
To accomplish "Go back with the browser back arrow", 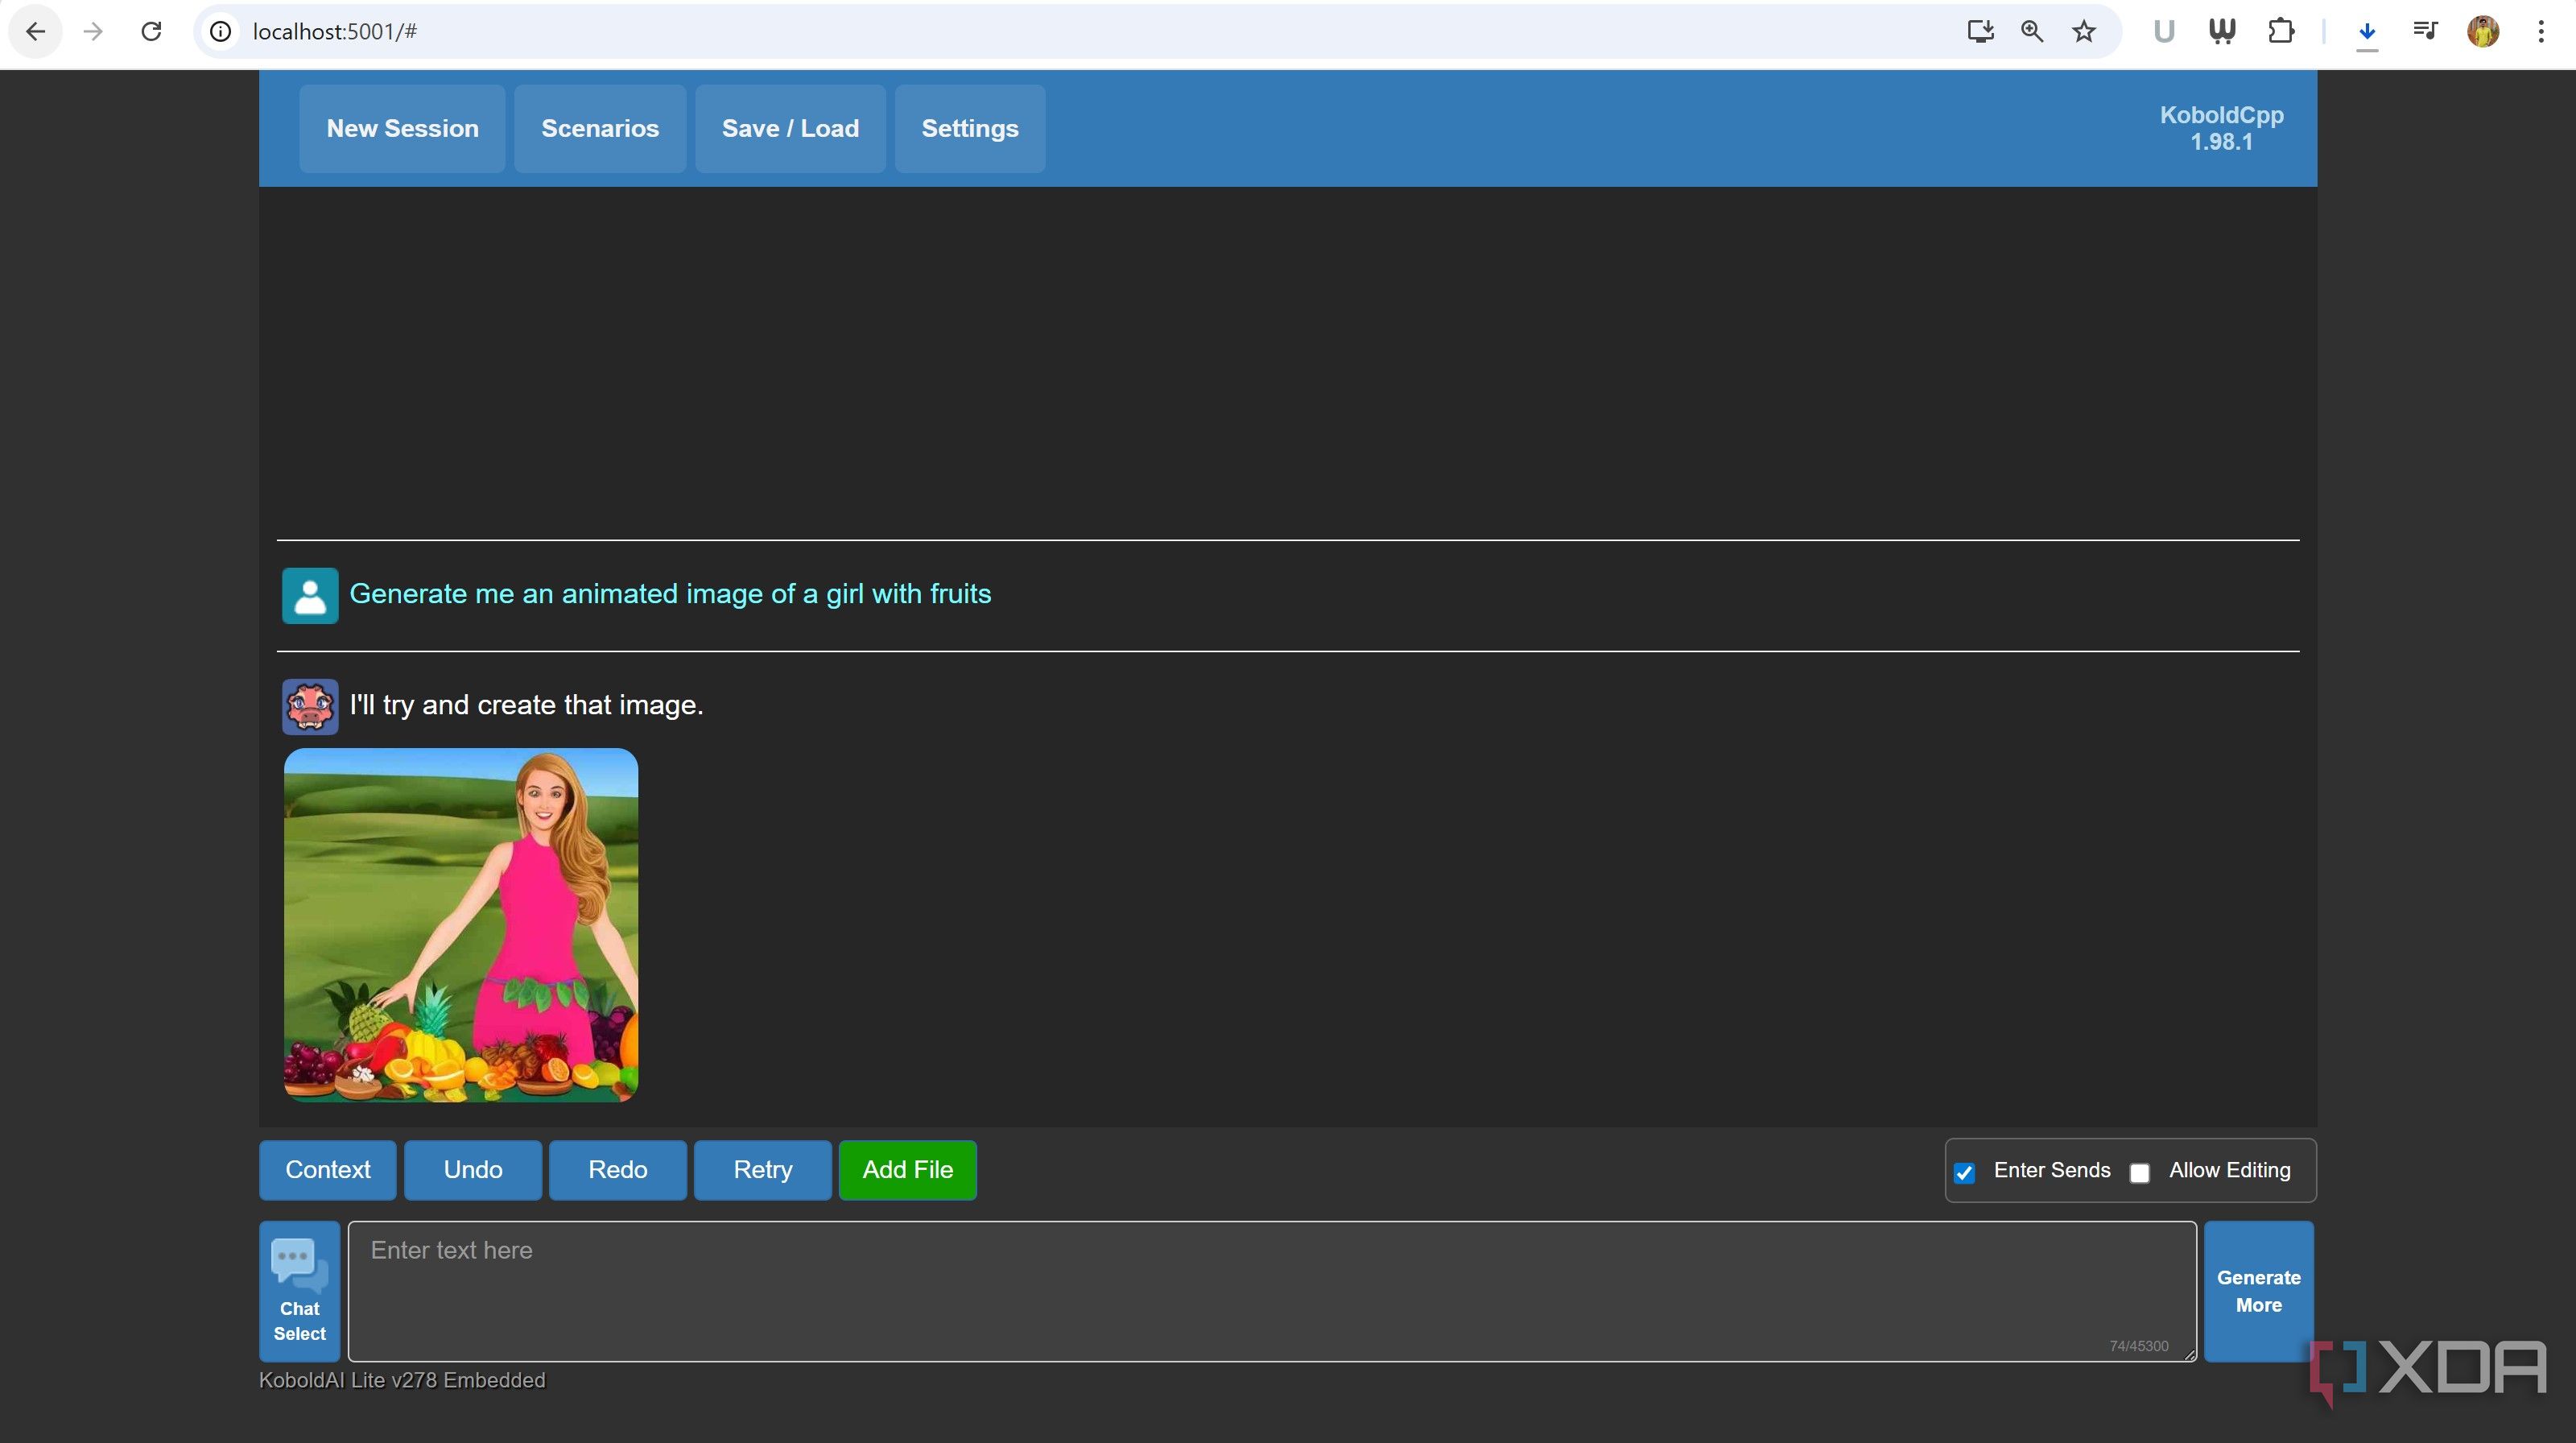I will click(x=36, y=32).
